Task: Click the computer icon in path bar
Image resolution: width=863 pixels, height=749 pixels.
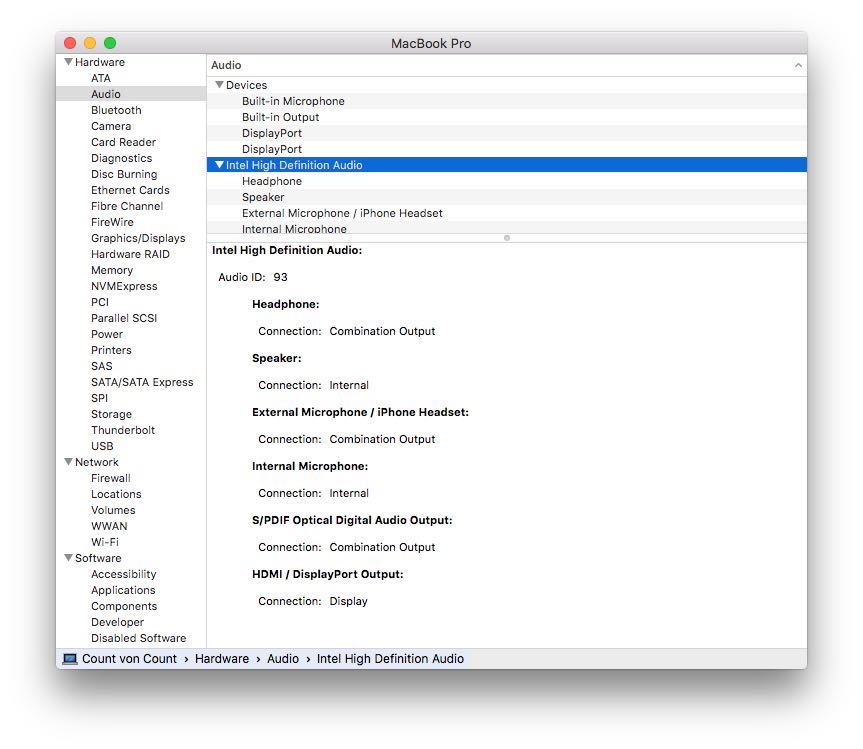Action: (70, 659)
